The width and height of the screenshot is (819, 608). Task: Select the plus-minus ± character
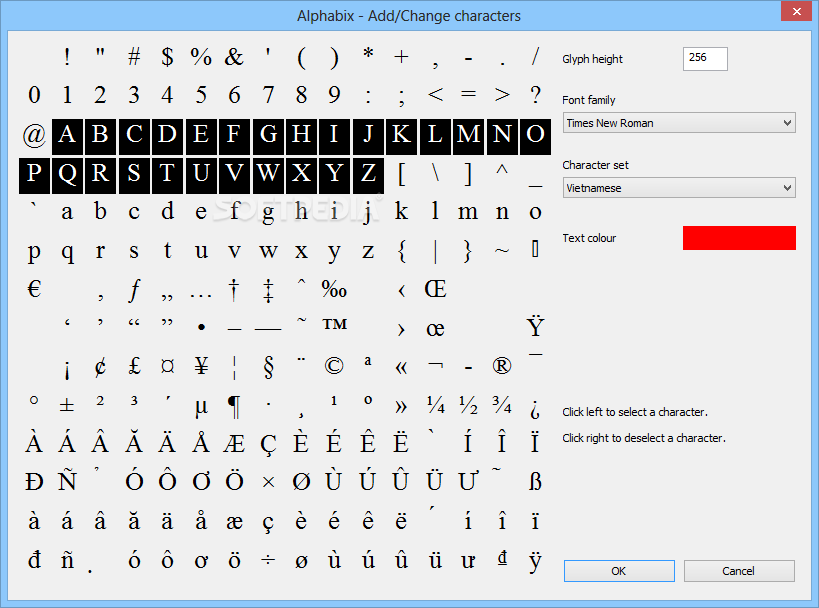coord(67,405)
